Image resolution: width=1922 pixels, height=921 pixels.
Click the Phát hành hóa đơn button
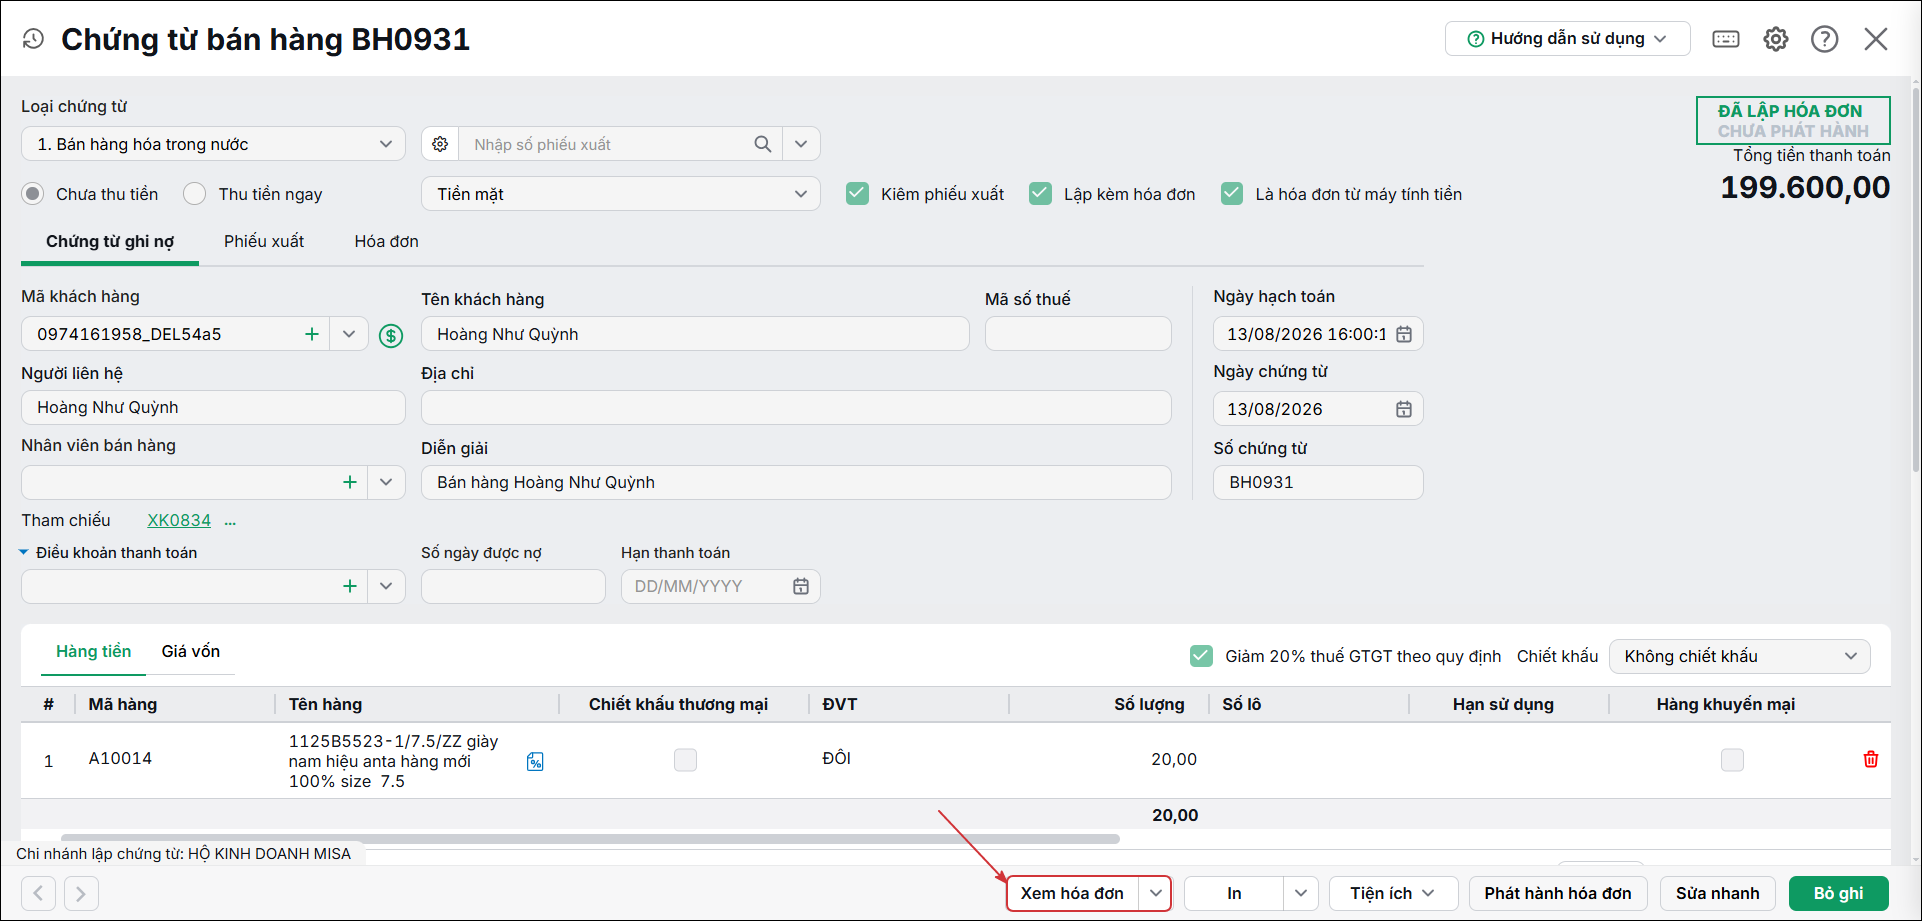(1558, 893)
